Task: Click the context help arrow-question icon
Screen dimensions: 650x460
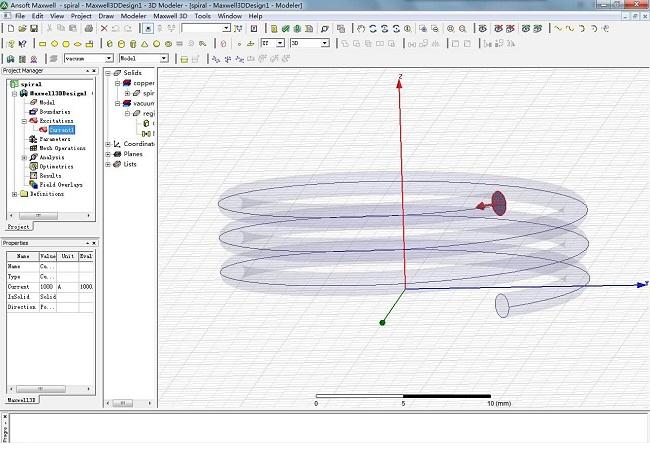Action: 22,44
